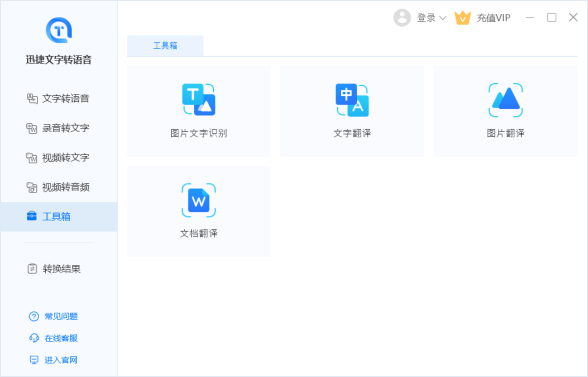Open the 在线客服 link

pos(61,338)
